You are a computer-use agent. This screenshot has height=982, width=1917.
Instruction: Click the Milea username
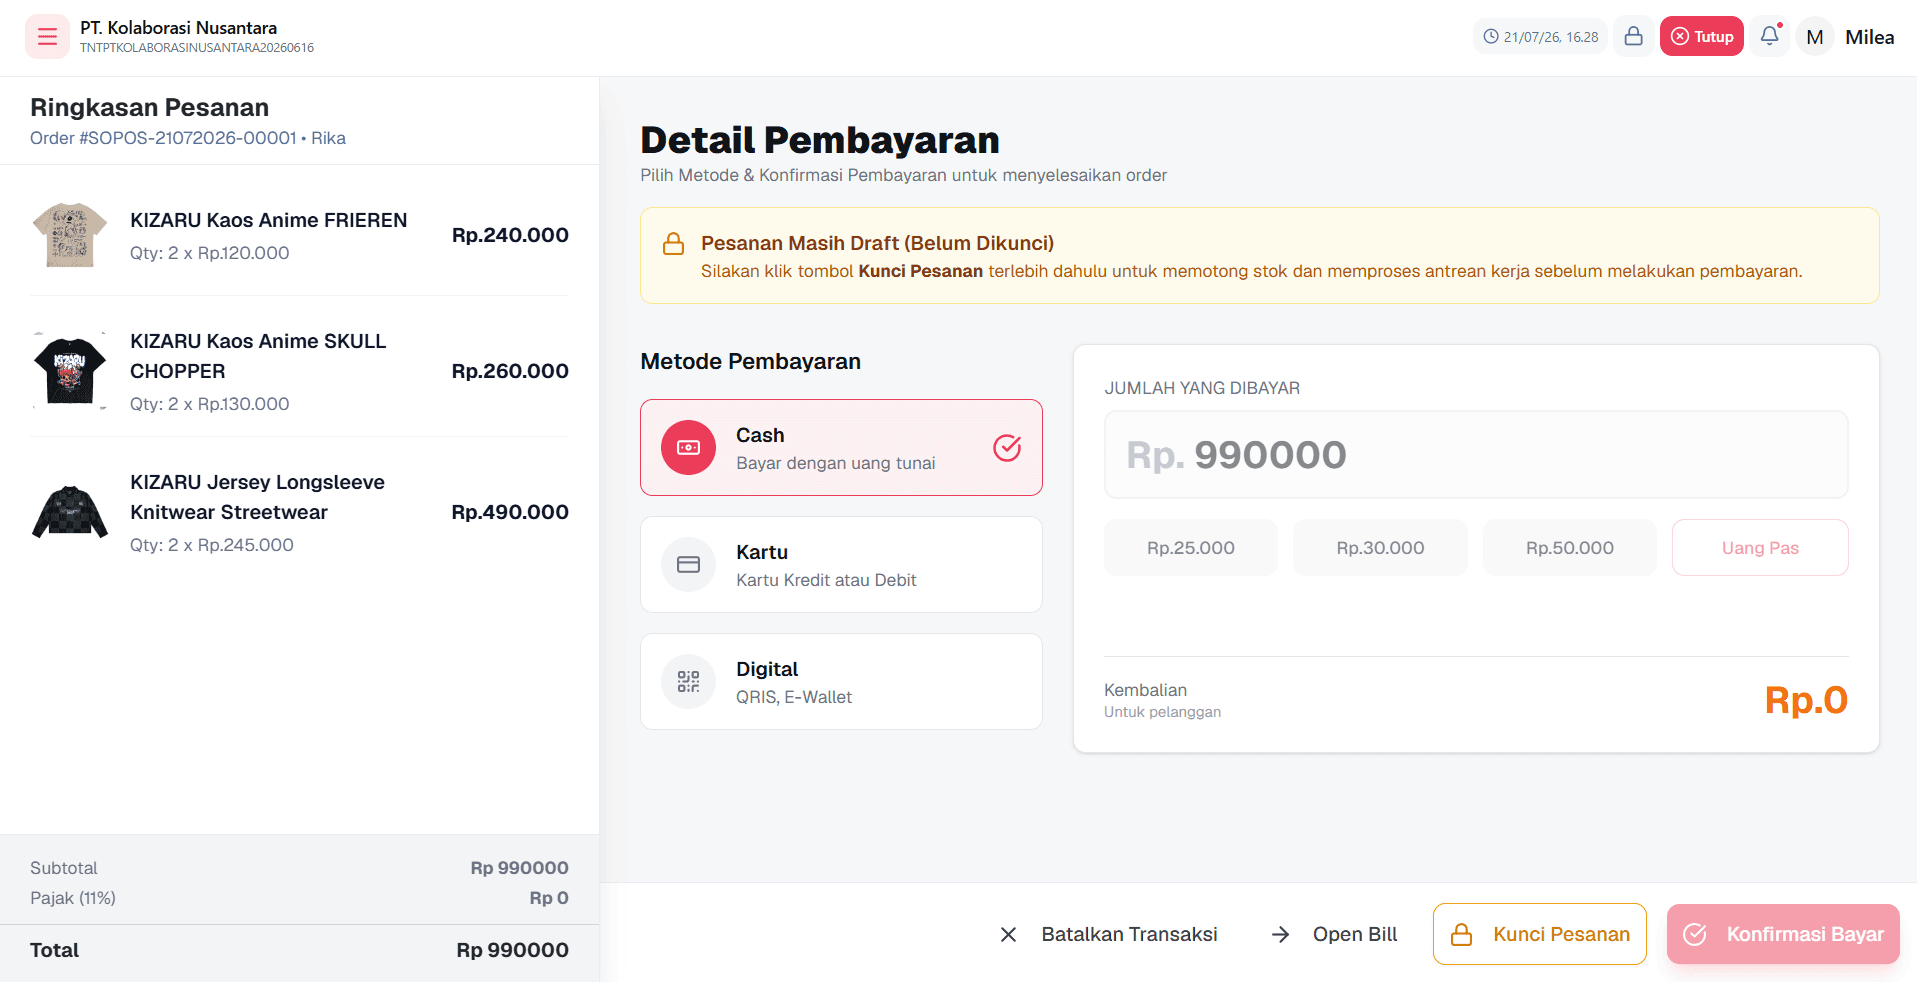click(1870, 37)
